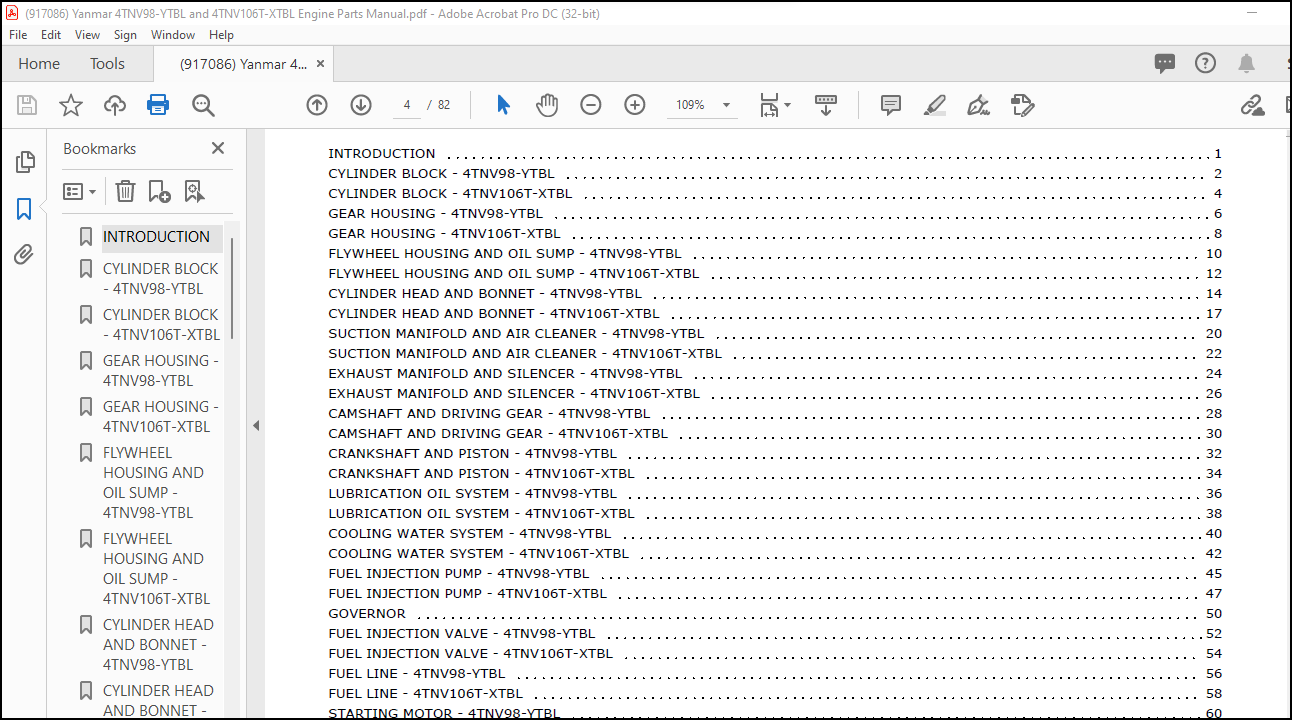Open the Sign document pen tool
Image resolution: width=1292 pixels, height=720 pixels.
tap(978, 105)
